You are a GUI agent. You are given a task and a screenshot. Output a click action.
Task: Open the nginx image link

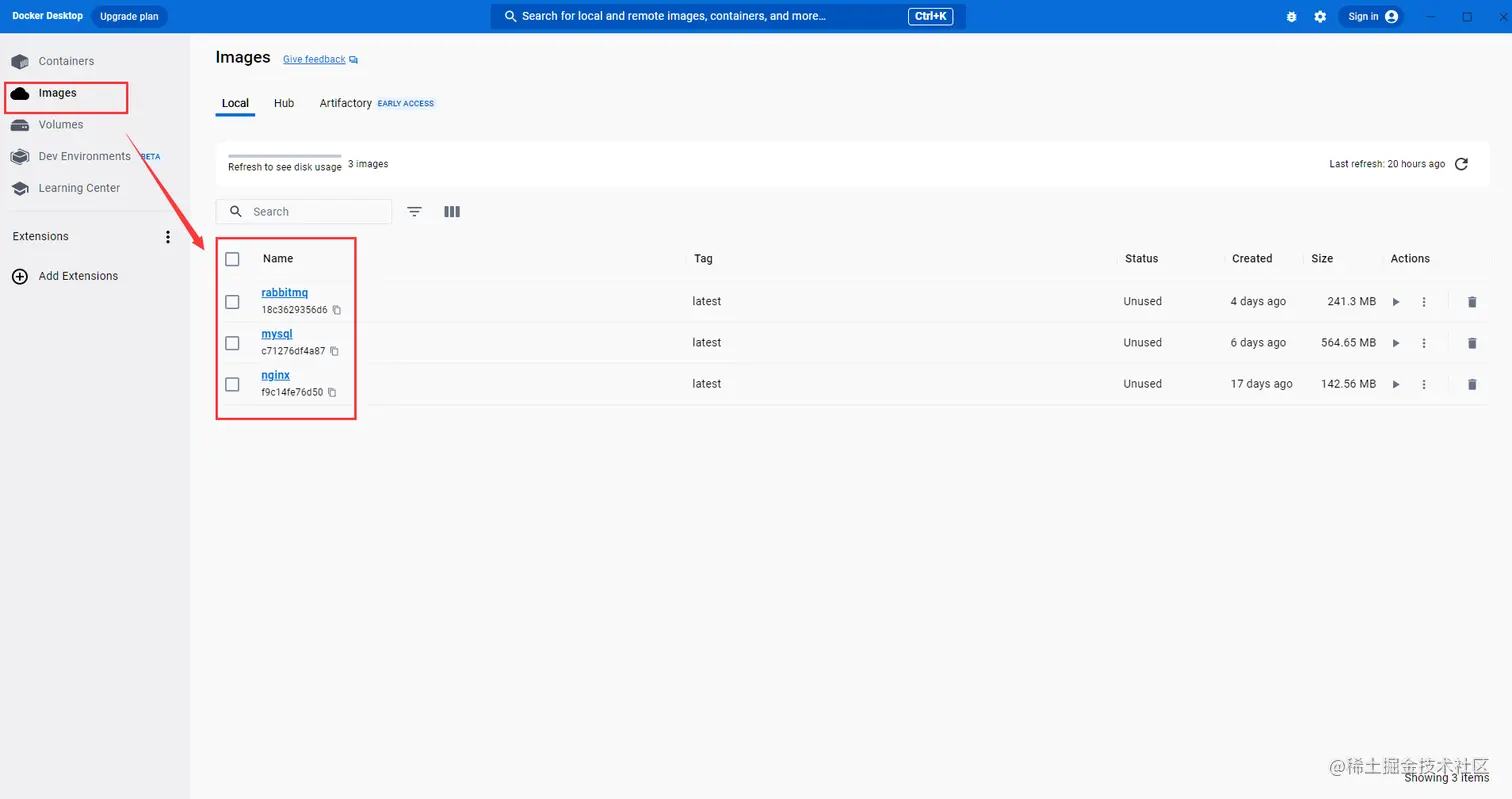[276, 375]
